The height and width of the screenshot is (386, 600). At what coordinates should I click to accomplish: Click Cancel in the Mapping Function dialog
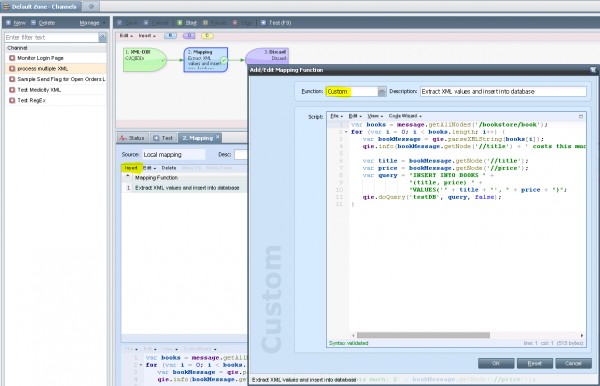tap(573, 363)
